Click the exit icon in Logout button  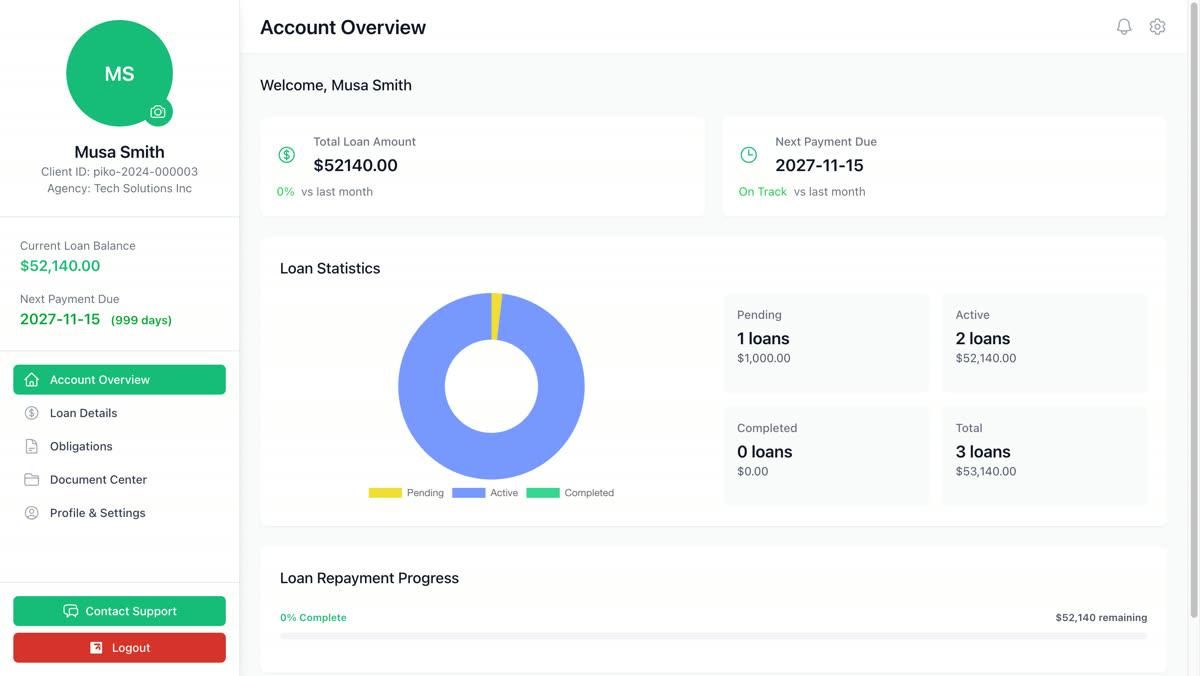[96, 648]
